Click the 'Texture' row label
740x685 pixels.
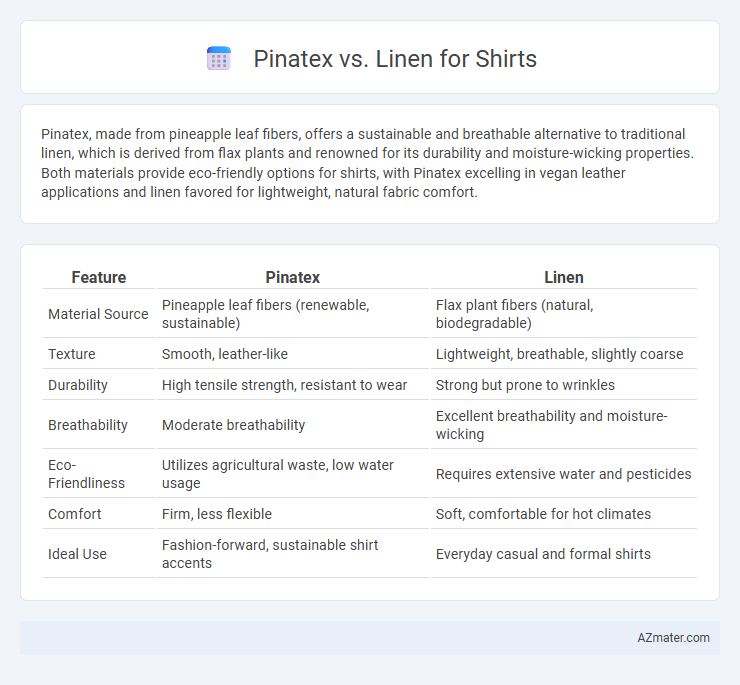72,354
